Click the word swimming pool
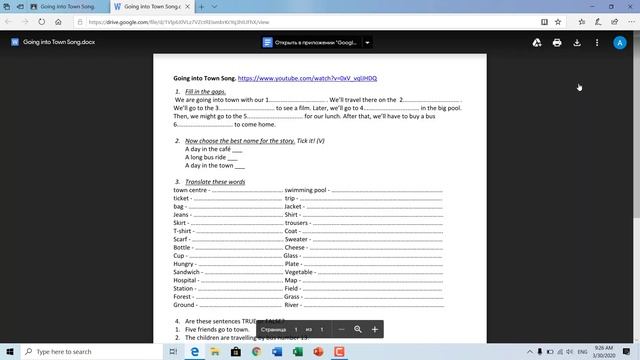 305,190
